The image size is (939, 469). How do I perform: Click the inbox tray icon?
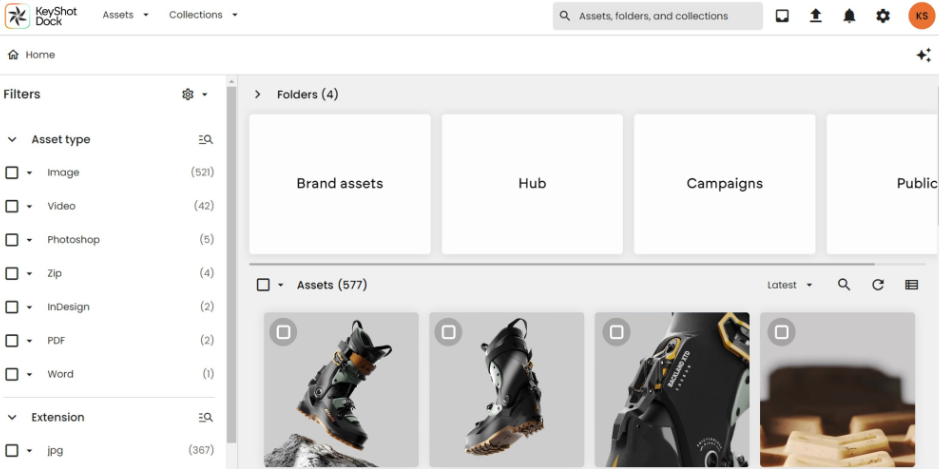pyautogui.click(x=782, y=16)
